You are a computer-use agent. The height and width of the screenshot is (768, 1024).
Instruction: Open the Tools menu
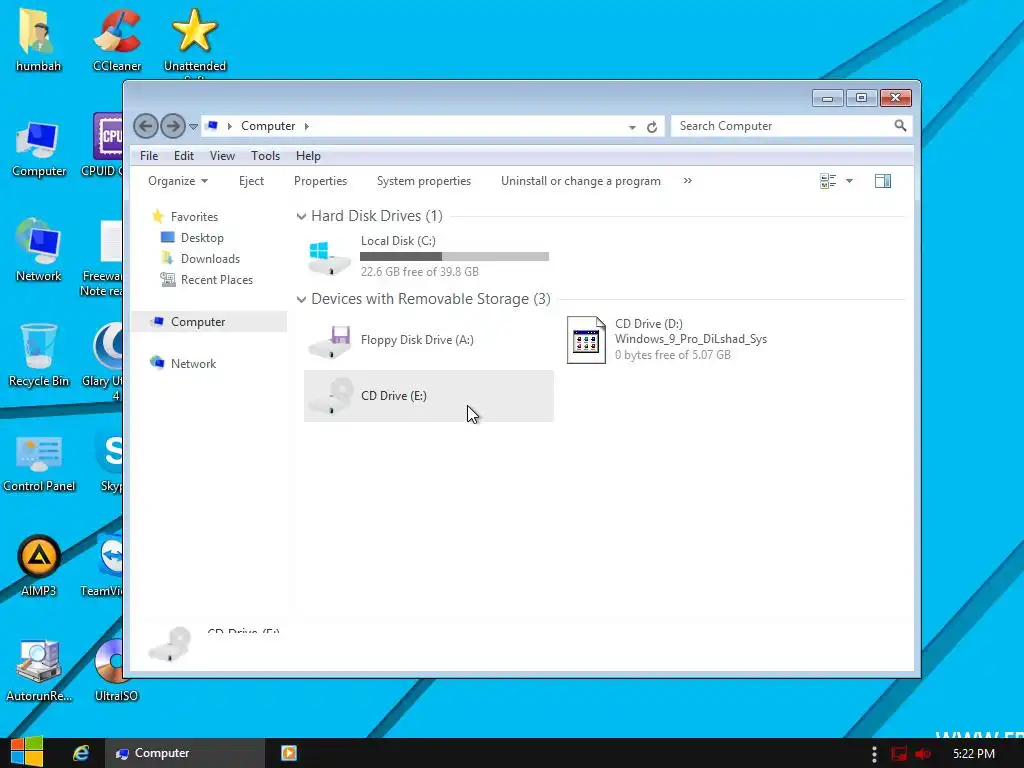(x=265, y=155)
